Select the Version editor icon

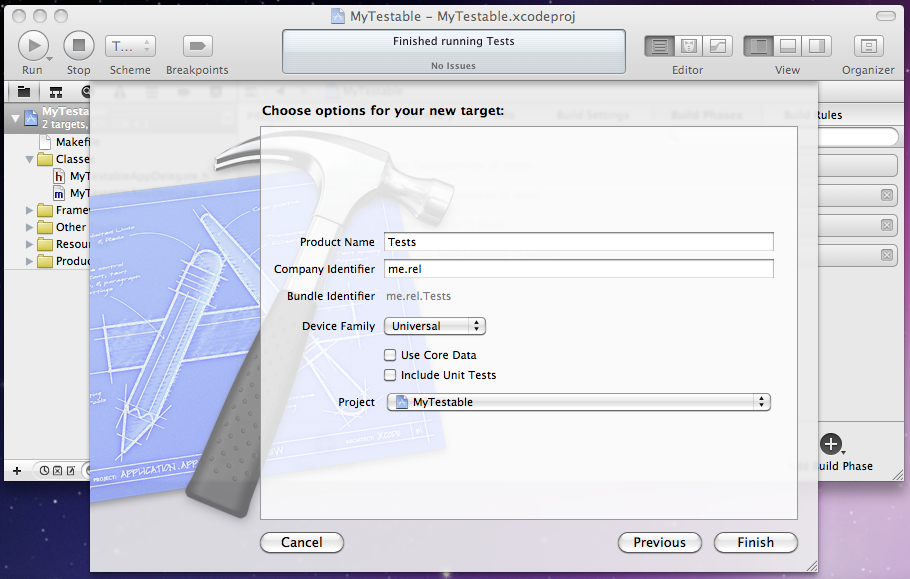pos(718,46)
